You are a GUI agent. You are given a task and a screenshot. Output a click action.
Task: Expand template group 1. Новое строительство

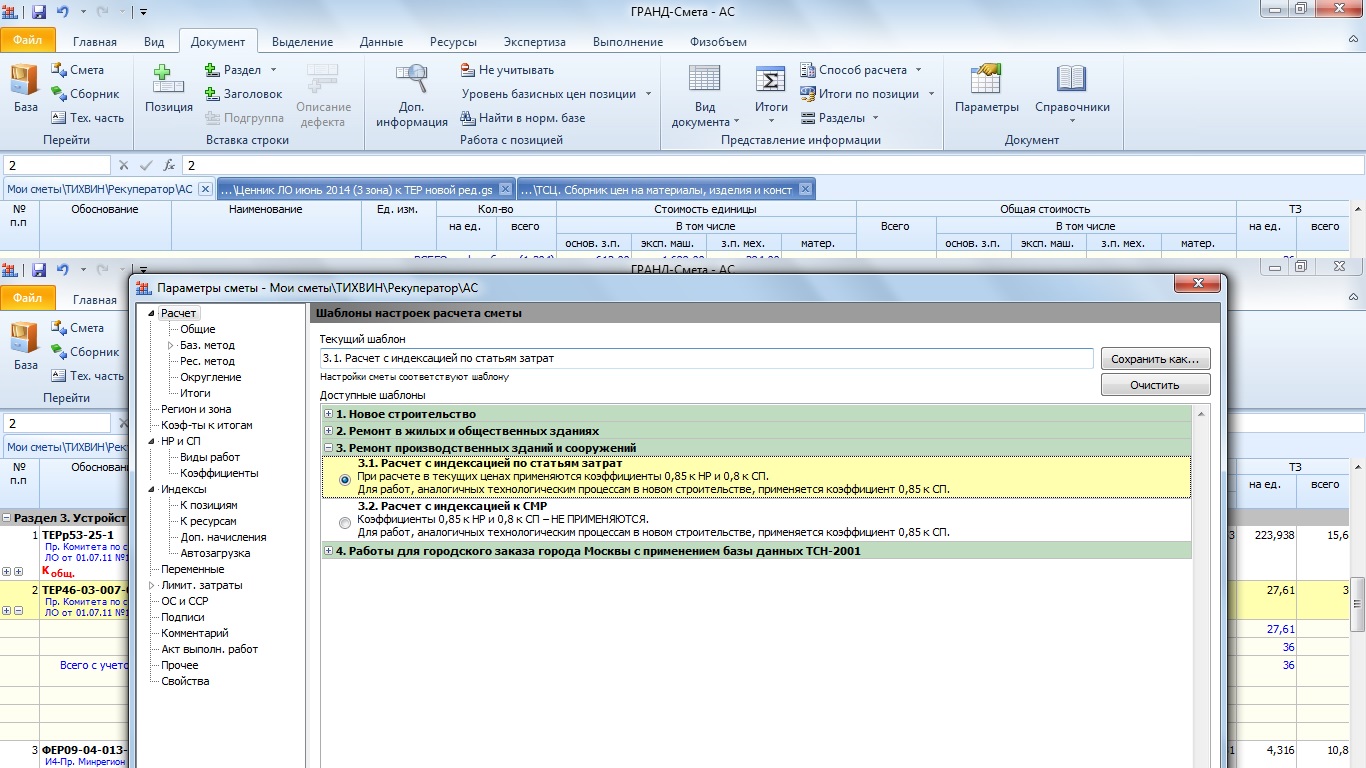point(329,414)
